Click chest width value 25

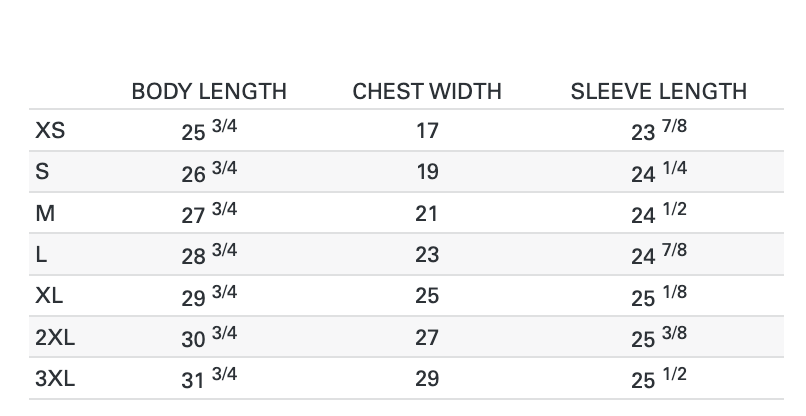click(427, 296)
